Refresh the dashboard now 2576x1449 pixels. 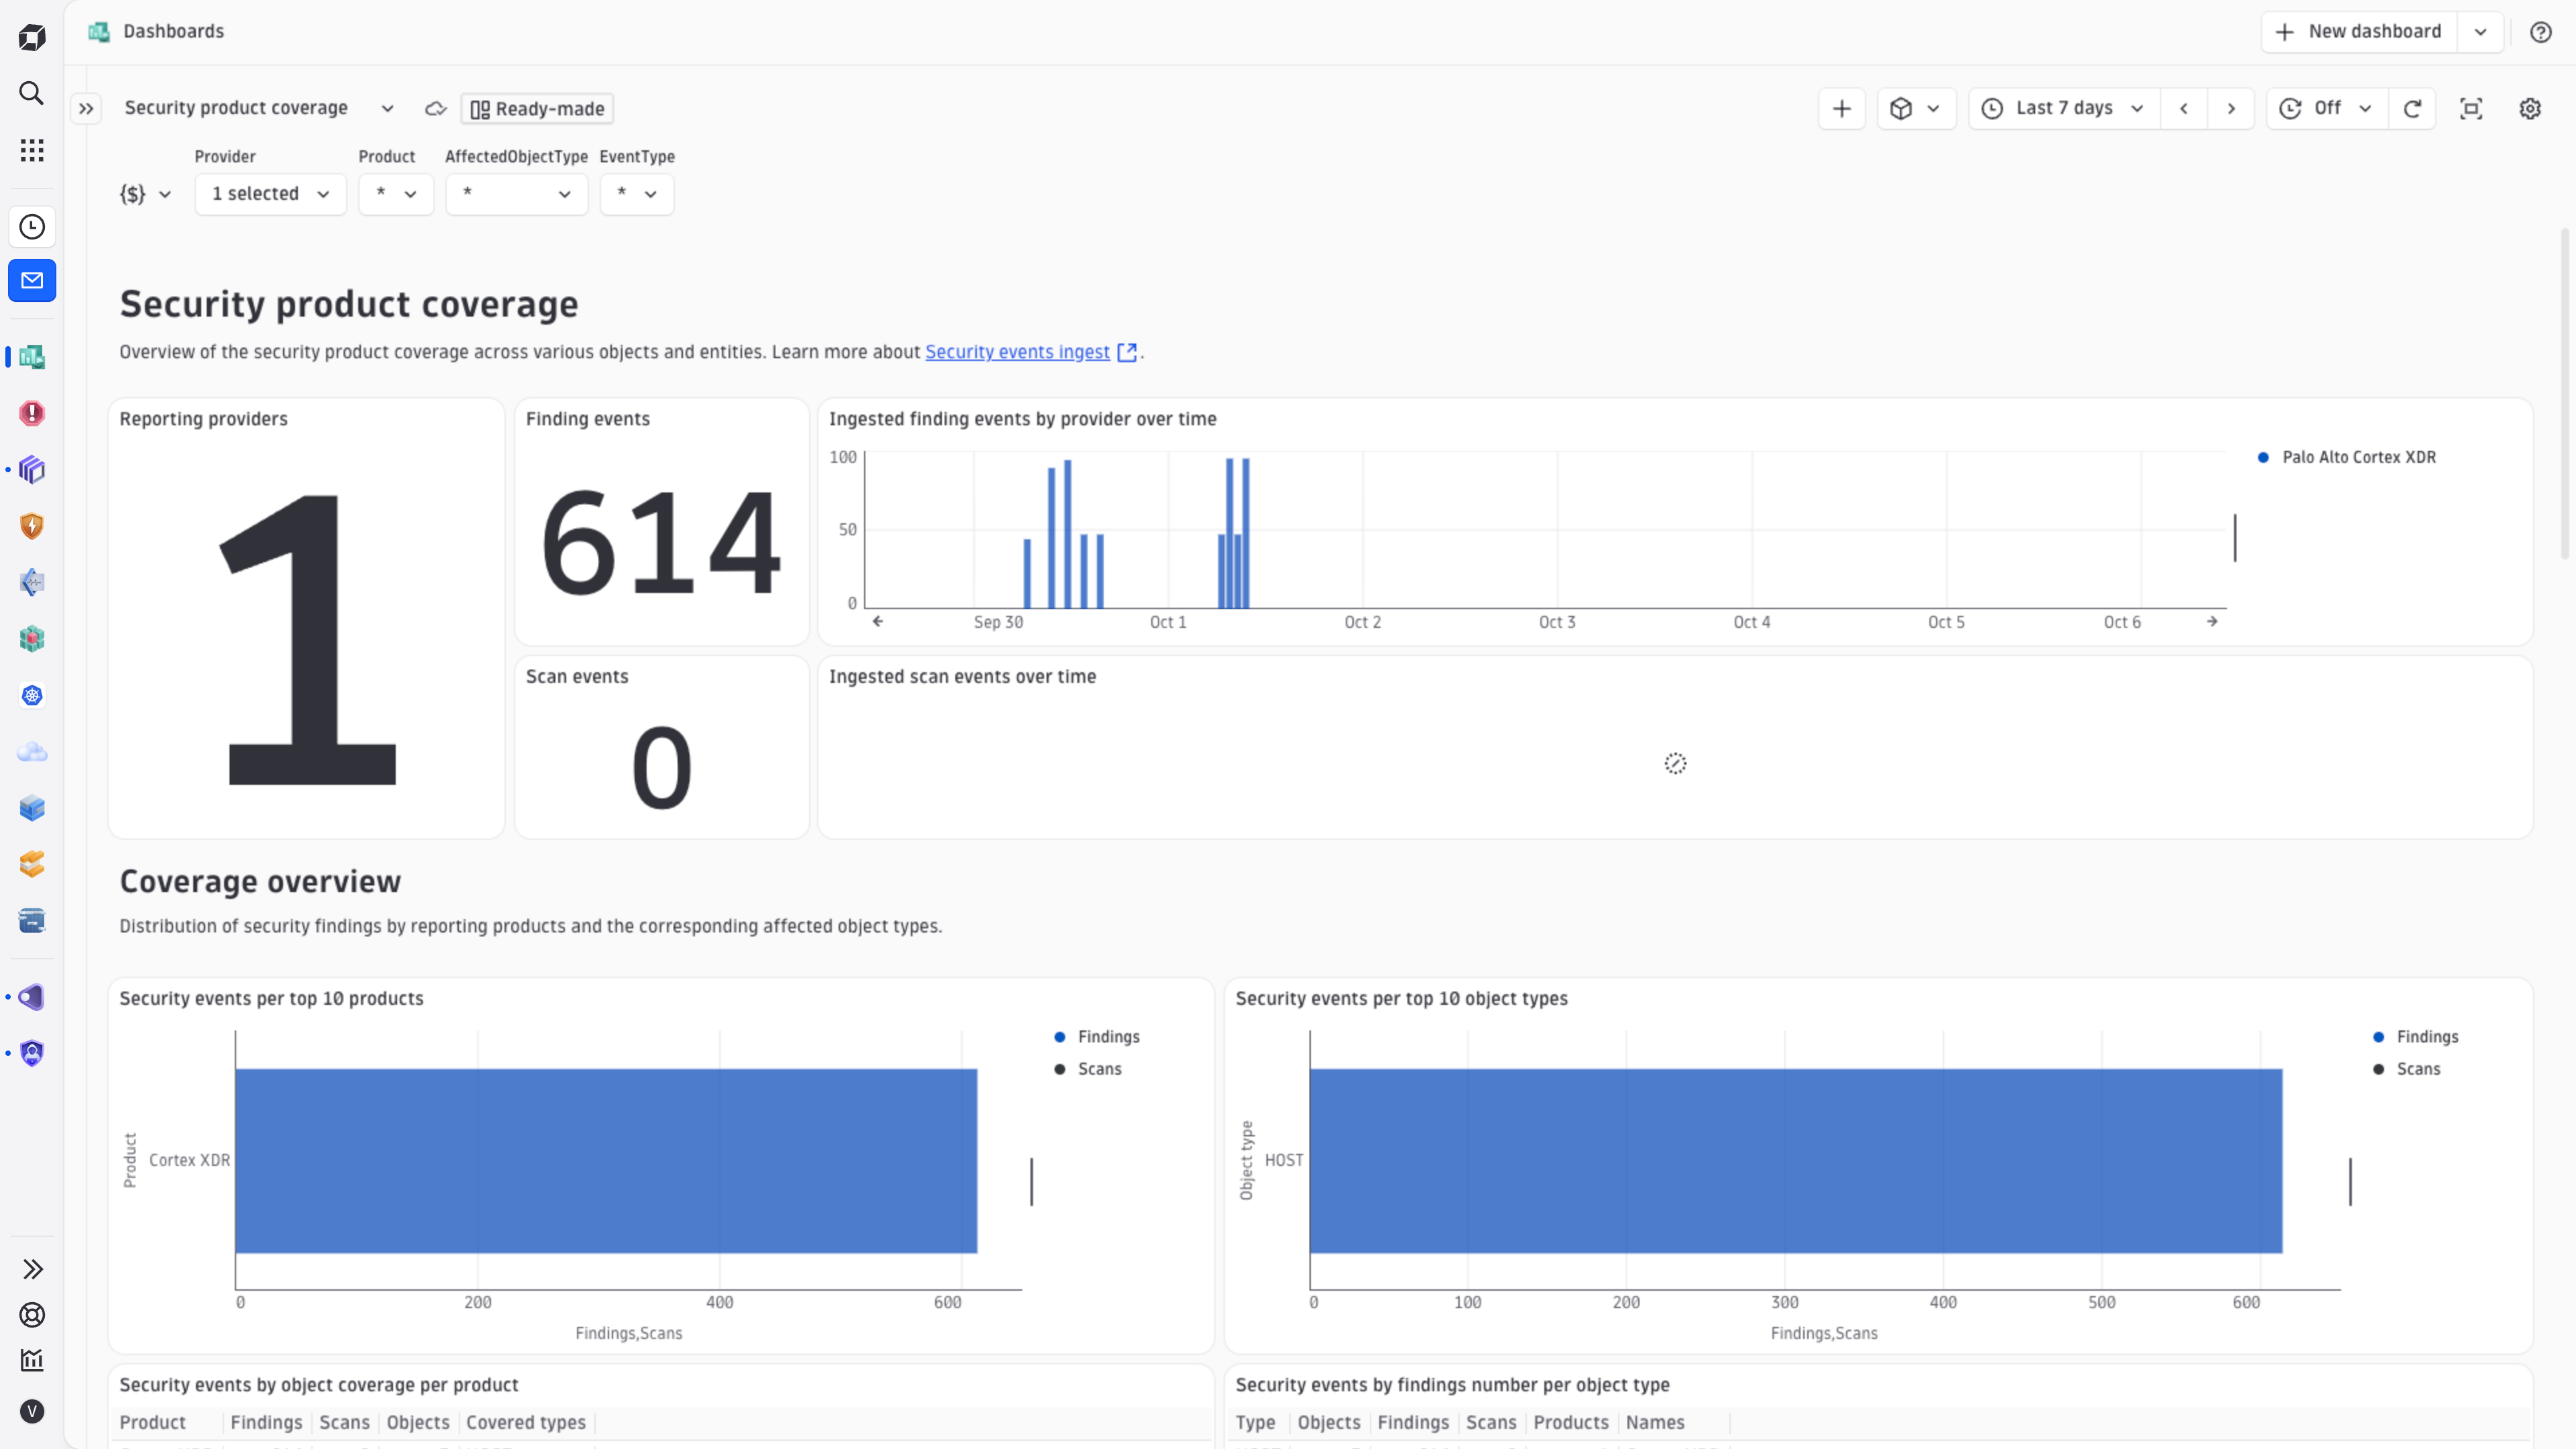(x=2412, y=109)
